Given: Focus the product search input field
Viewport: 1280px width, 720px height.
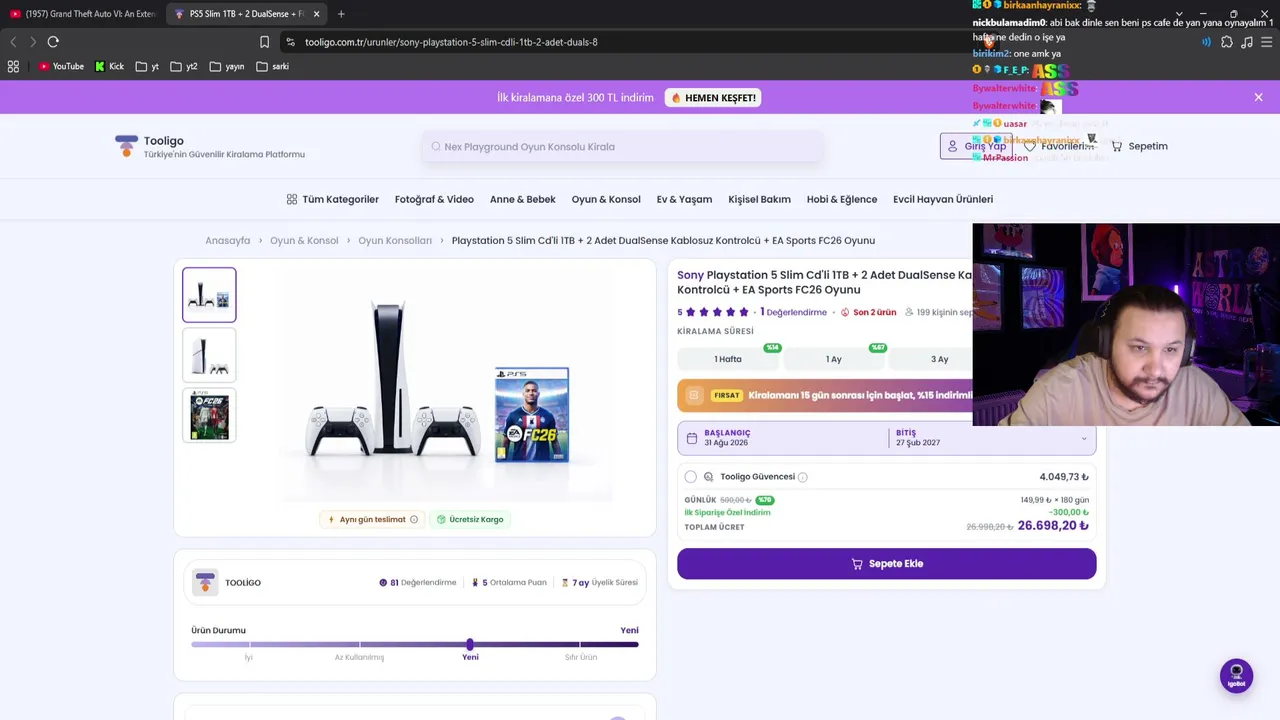Looking at the screenshot, I should (x=623, y=147).
